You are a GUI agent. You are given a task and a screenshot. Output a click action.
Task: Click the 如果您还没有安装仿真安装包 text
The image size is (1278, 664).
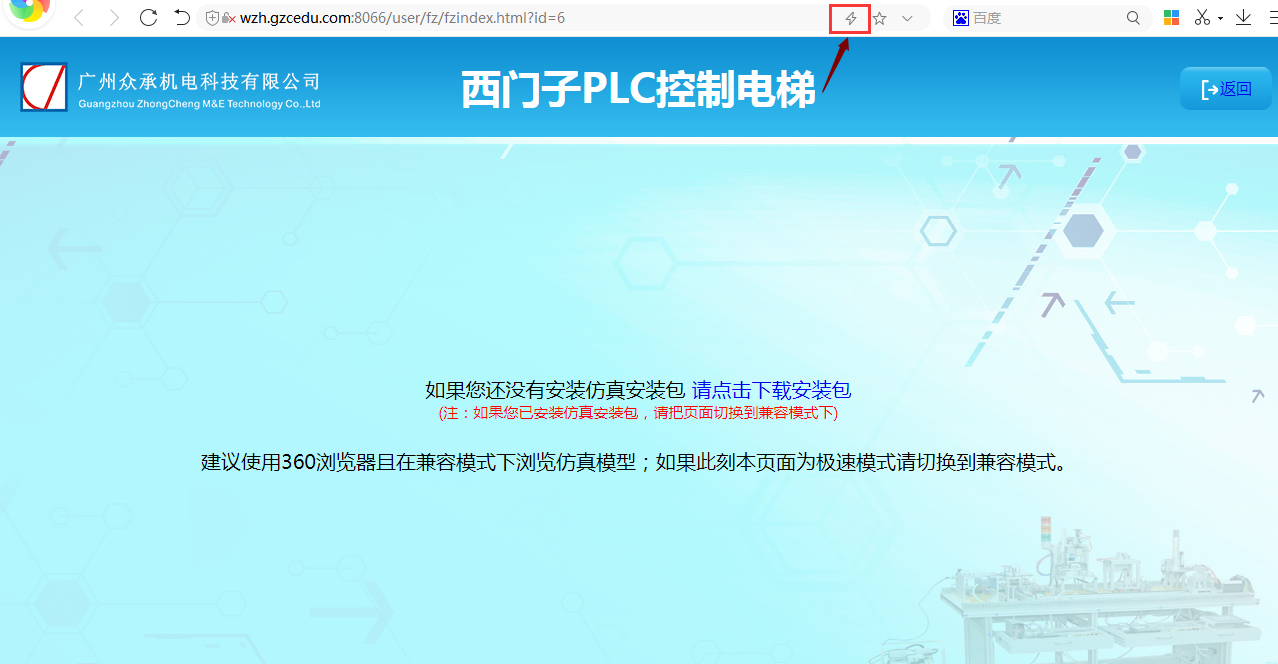point(555,390)
